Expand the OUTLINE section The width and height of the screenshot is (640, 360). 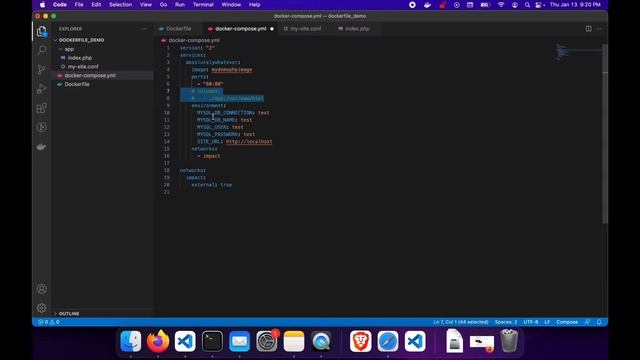[69, 313]
